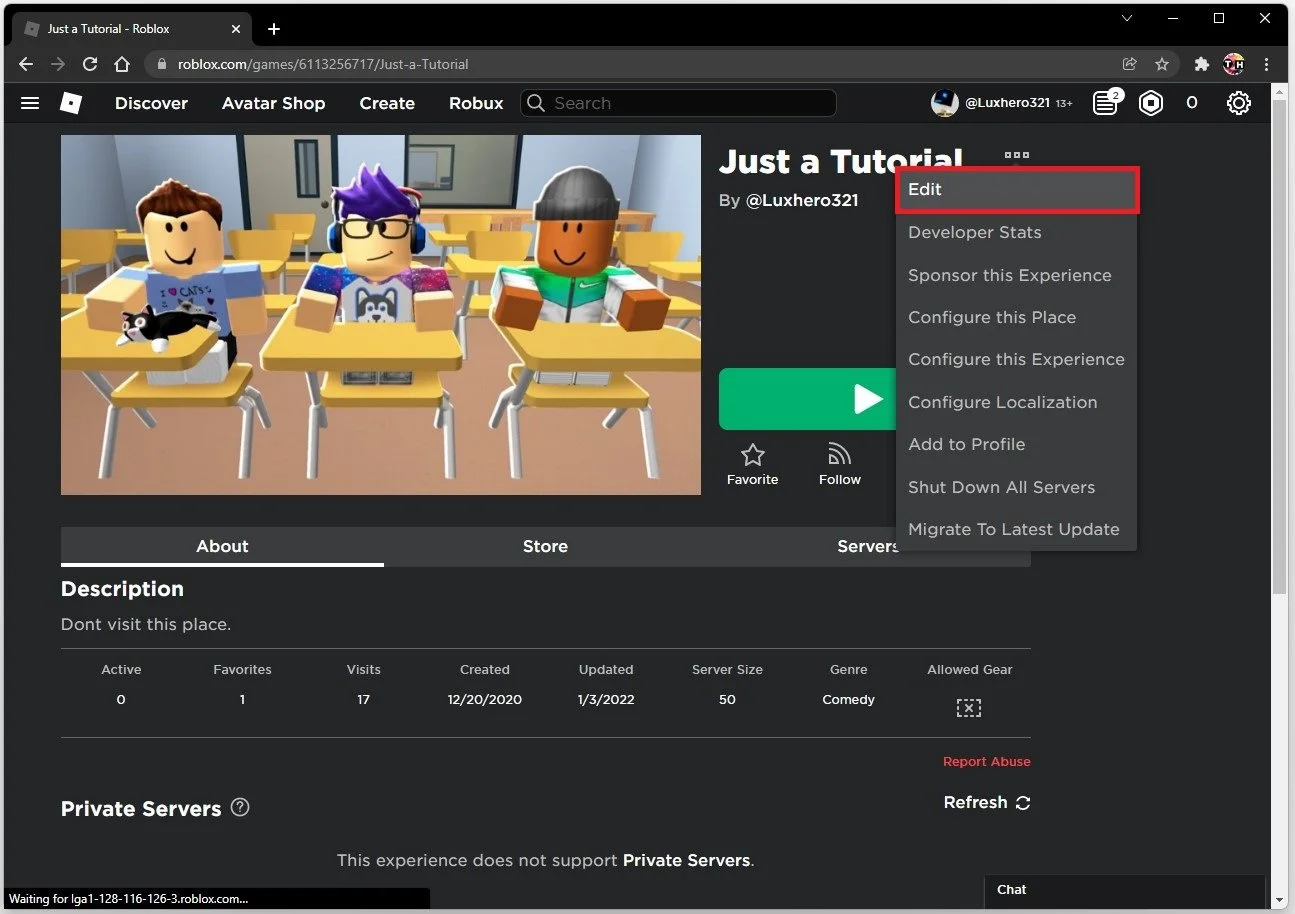Open Roblox settings gear icon
The width and height of the screenshot is (1295, 914).
(1238, 103)
